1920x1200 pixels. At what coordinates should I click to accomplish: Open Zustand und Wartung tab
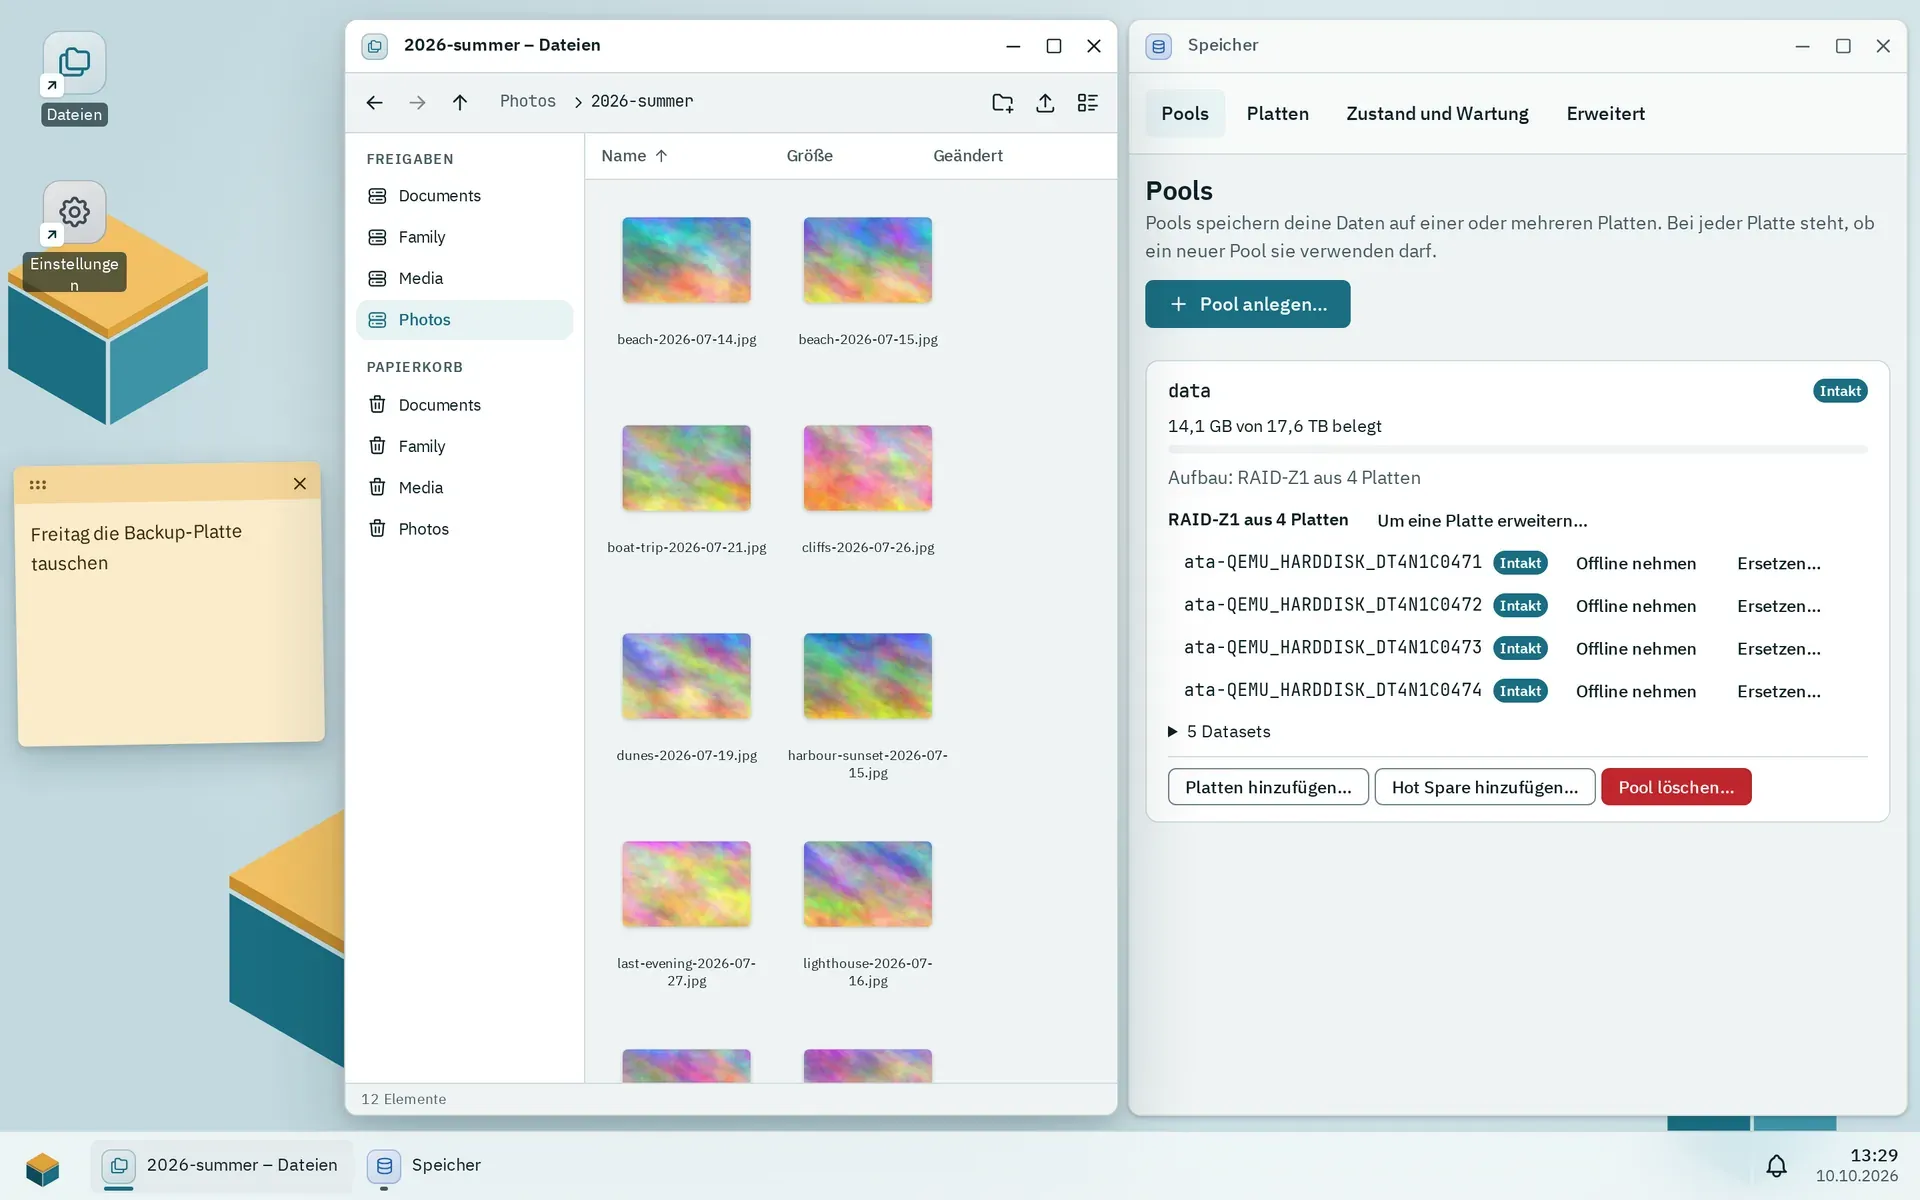(1437, 114)
